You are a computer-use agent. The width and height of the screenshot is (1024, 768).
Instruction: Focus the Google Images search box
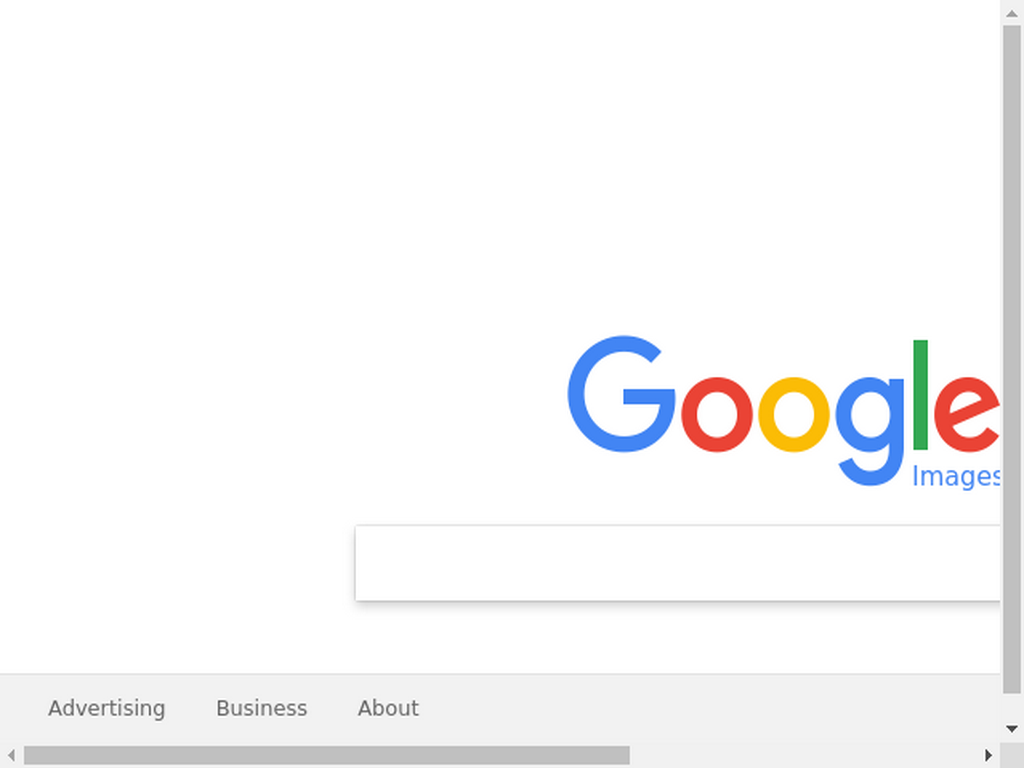click(678, 563)
